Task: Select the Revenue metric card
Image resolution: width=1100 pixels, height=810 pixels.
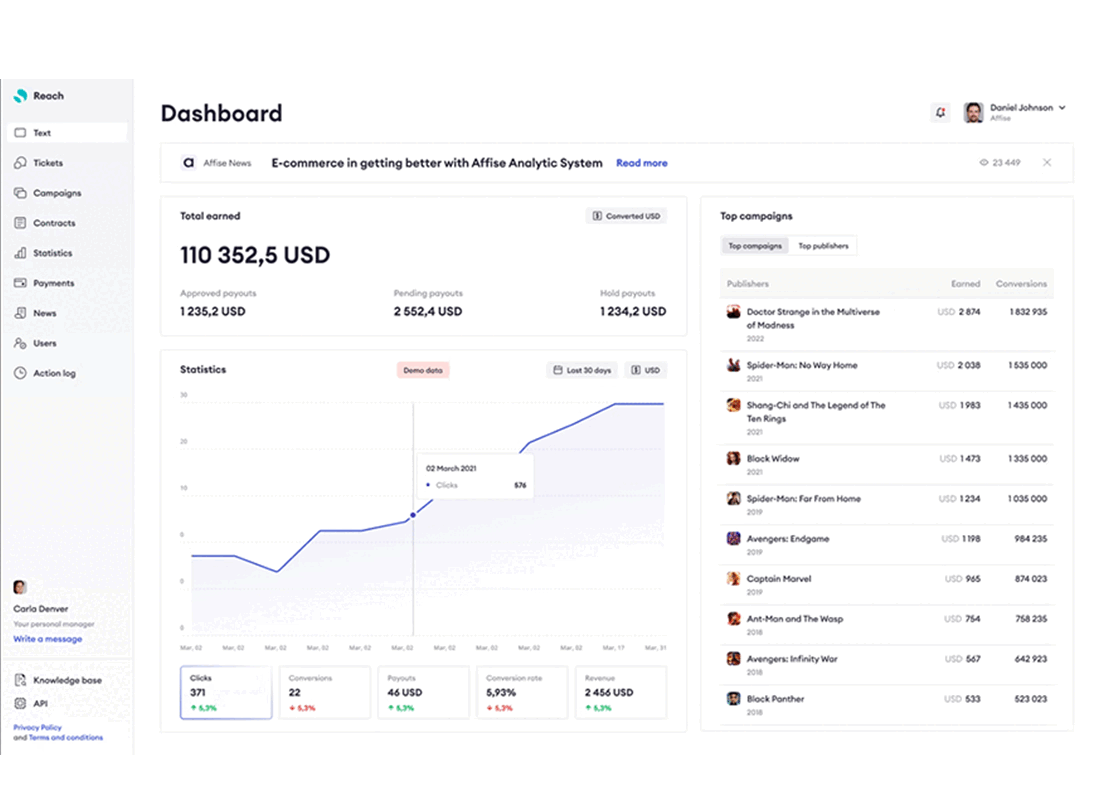Action: 621,692
